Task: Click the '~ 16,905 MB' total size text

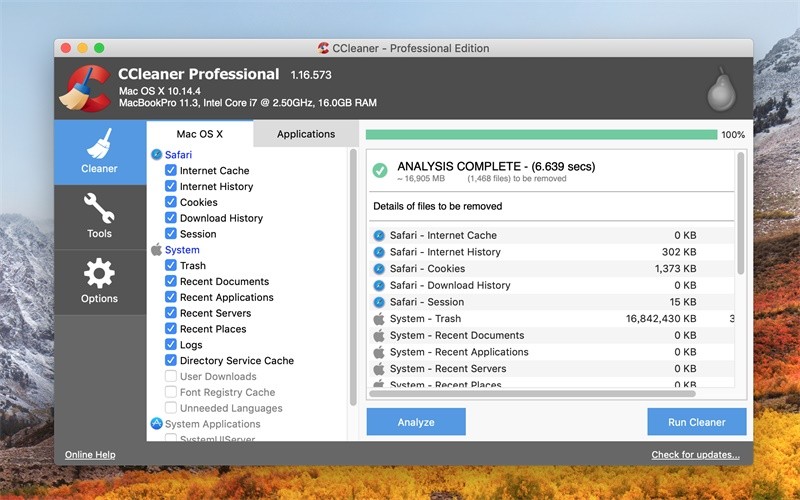Action: (421, 179)
